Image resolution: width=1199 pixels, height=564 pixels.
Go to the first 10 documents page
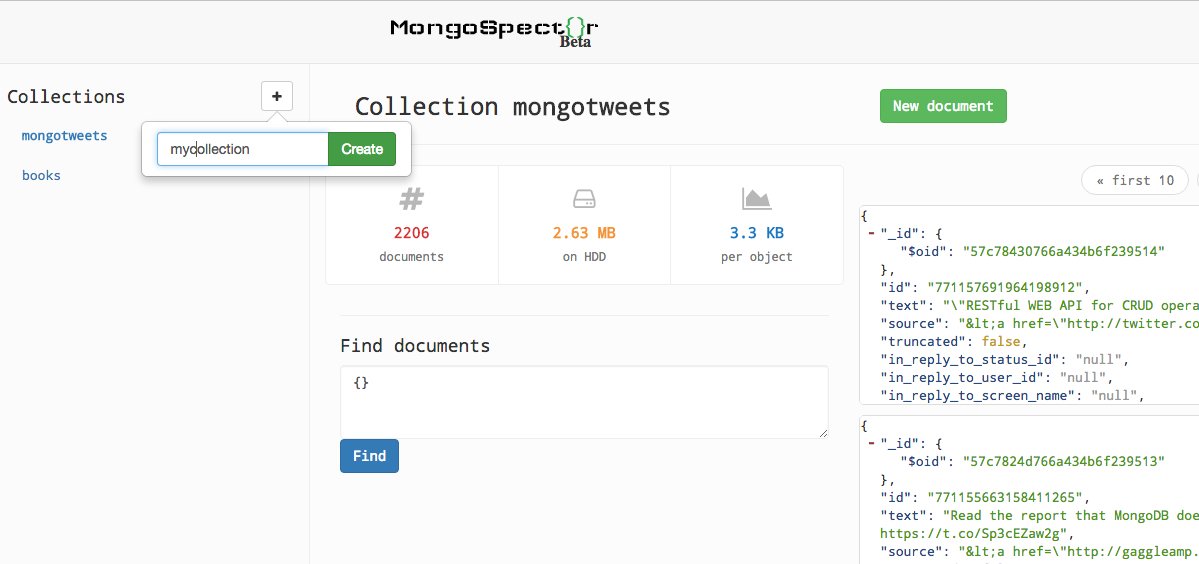tap(1134, 180)
